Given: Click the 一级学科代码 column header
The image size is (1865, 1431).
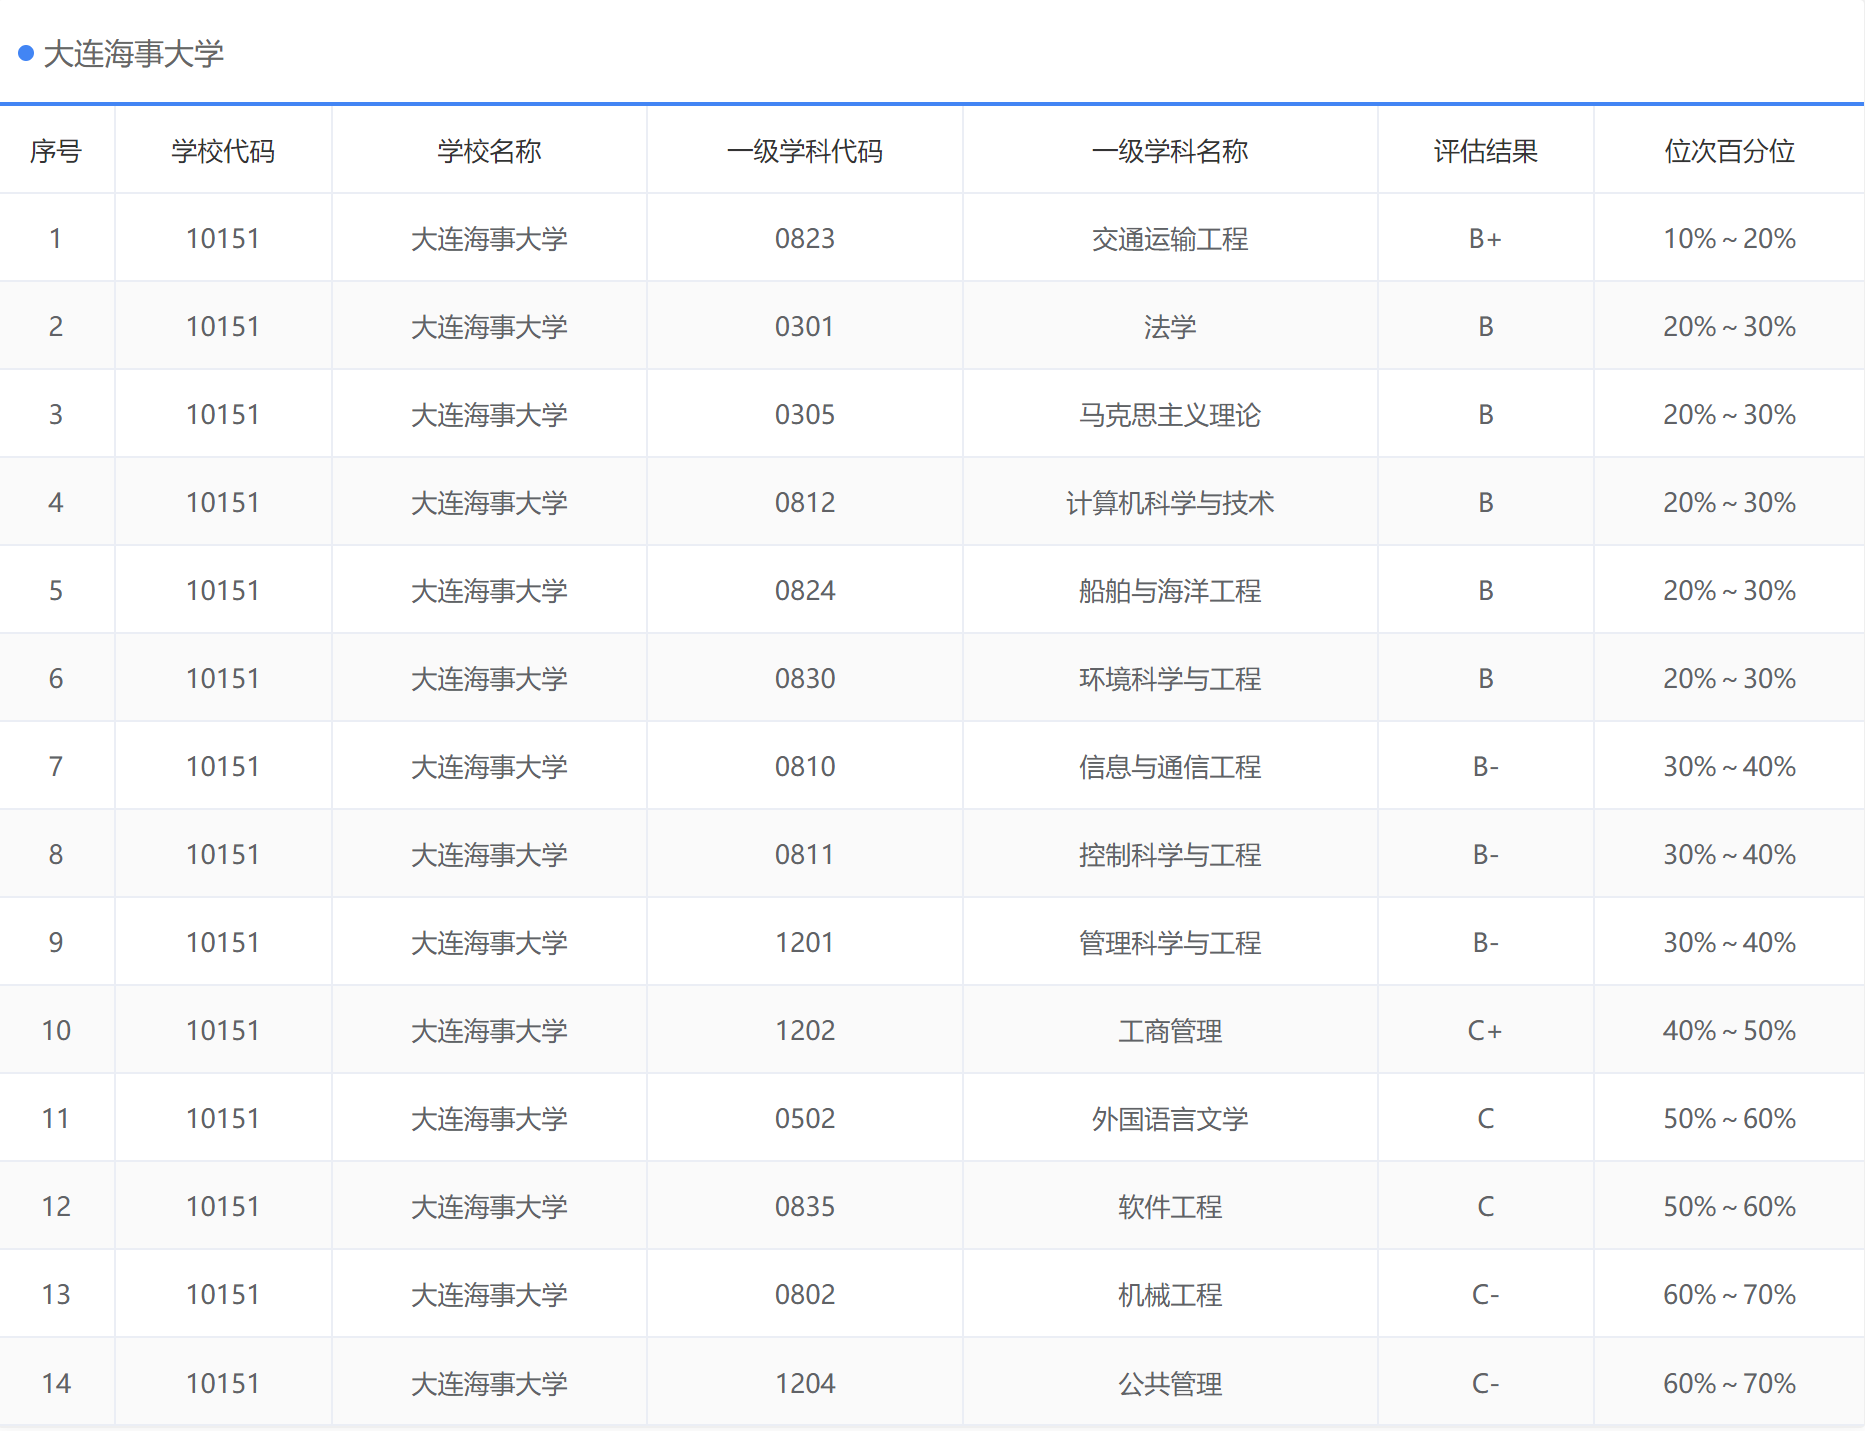Looking at the screenshot, I should point(805,150).
